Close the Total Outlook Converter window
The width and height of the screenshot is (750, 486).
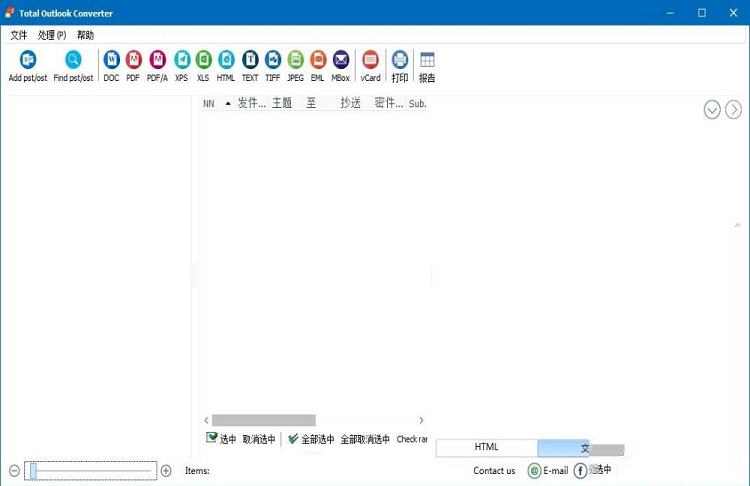(x=733, y=13)
